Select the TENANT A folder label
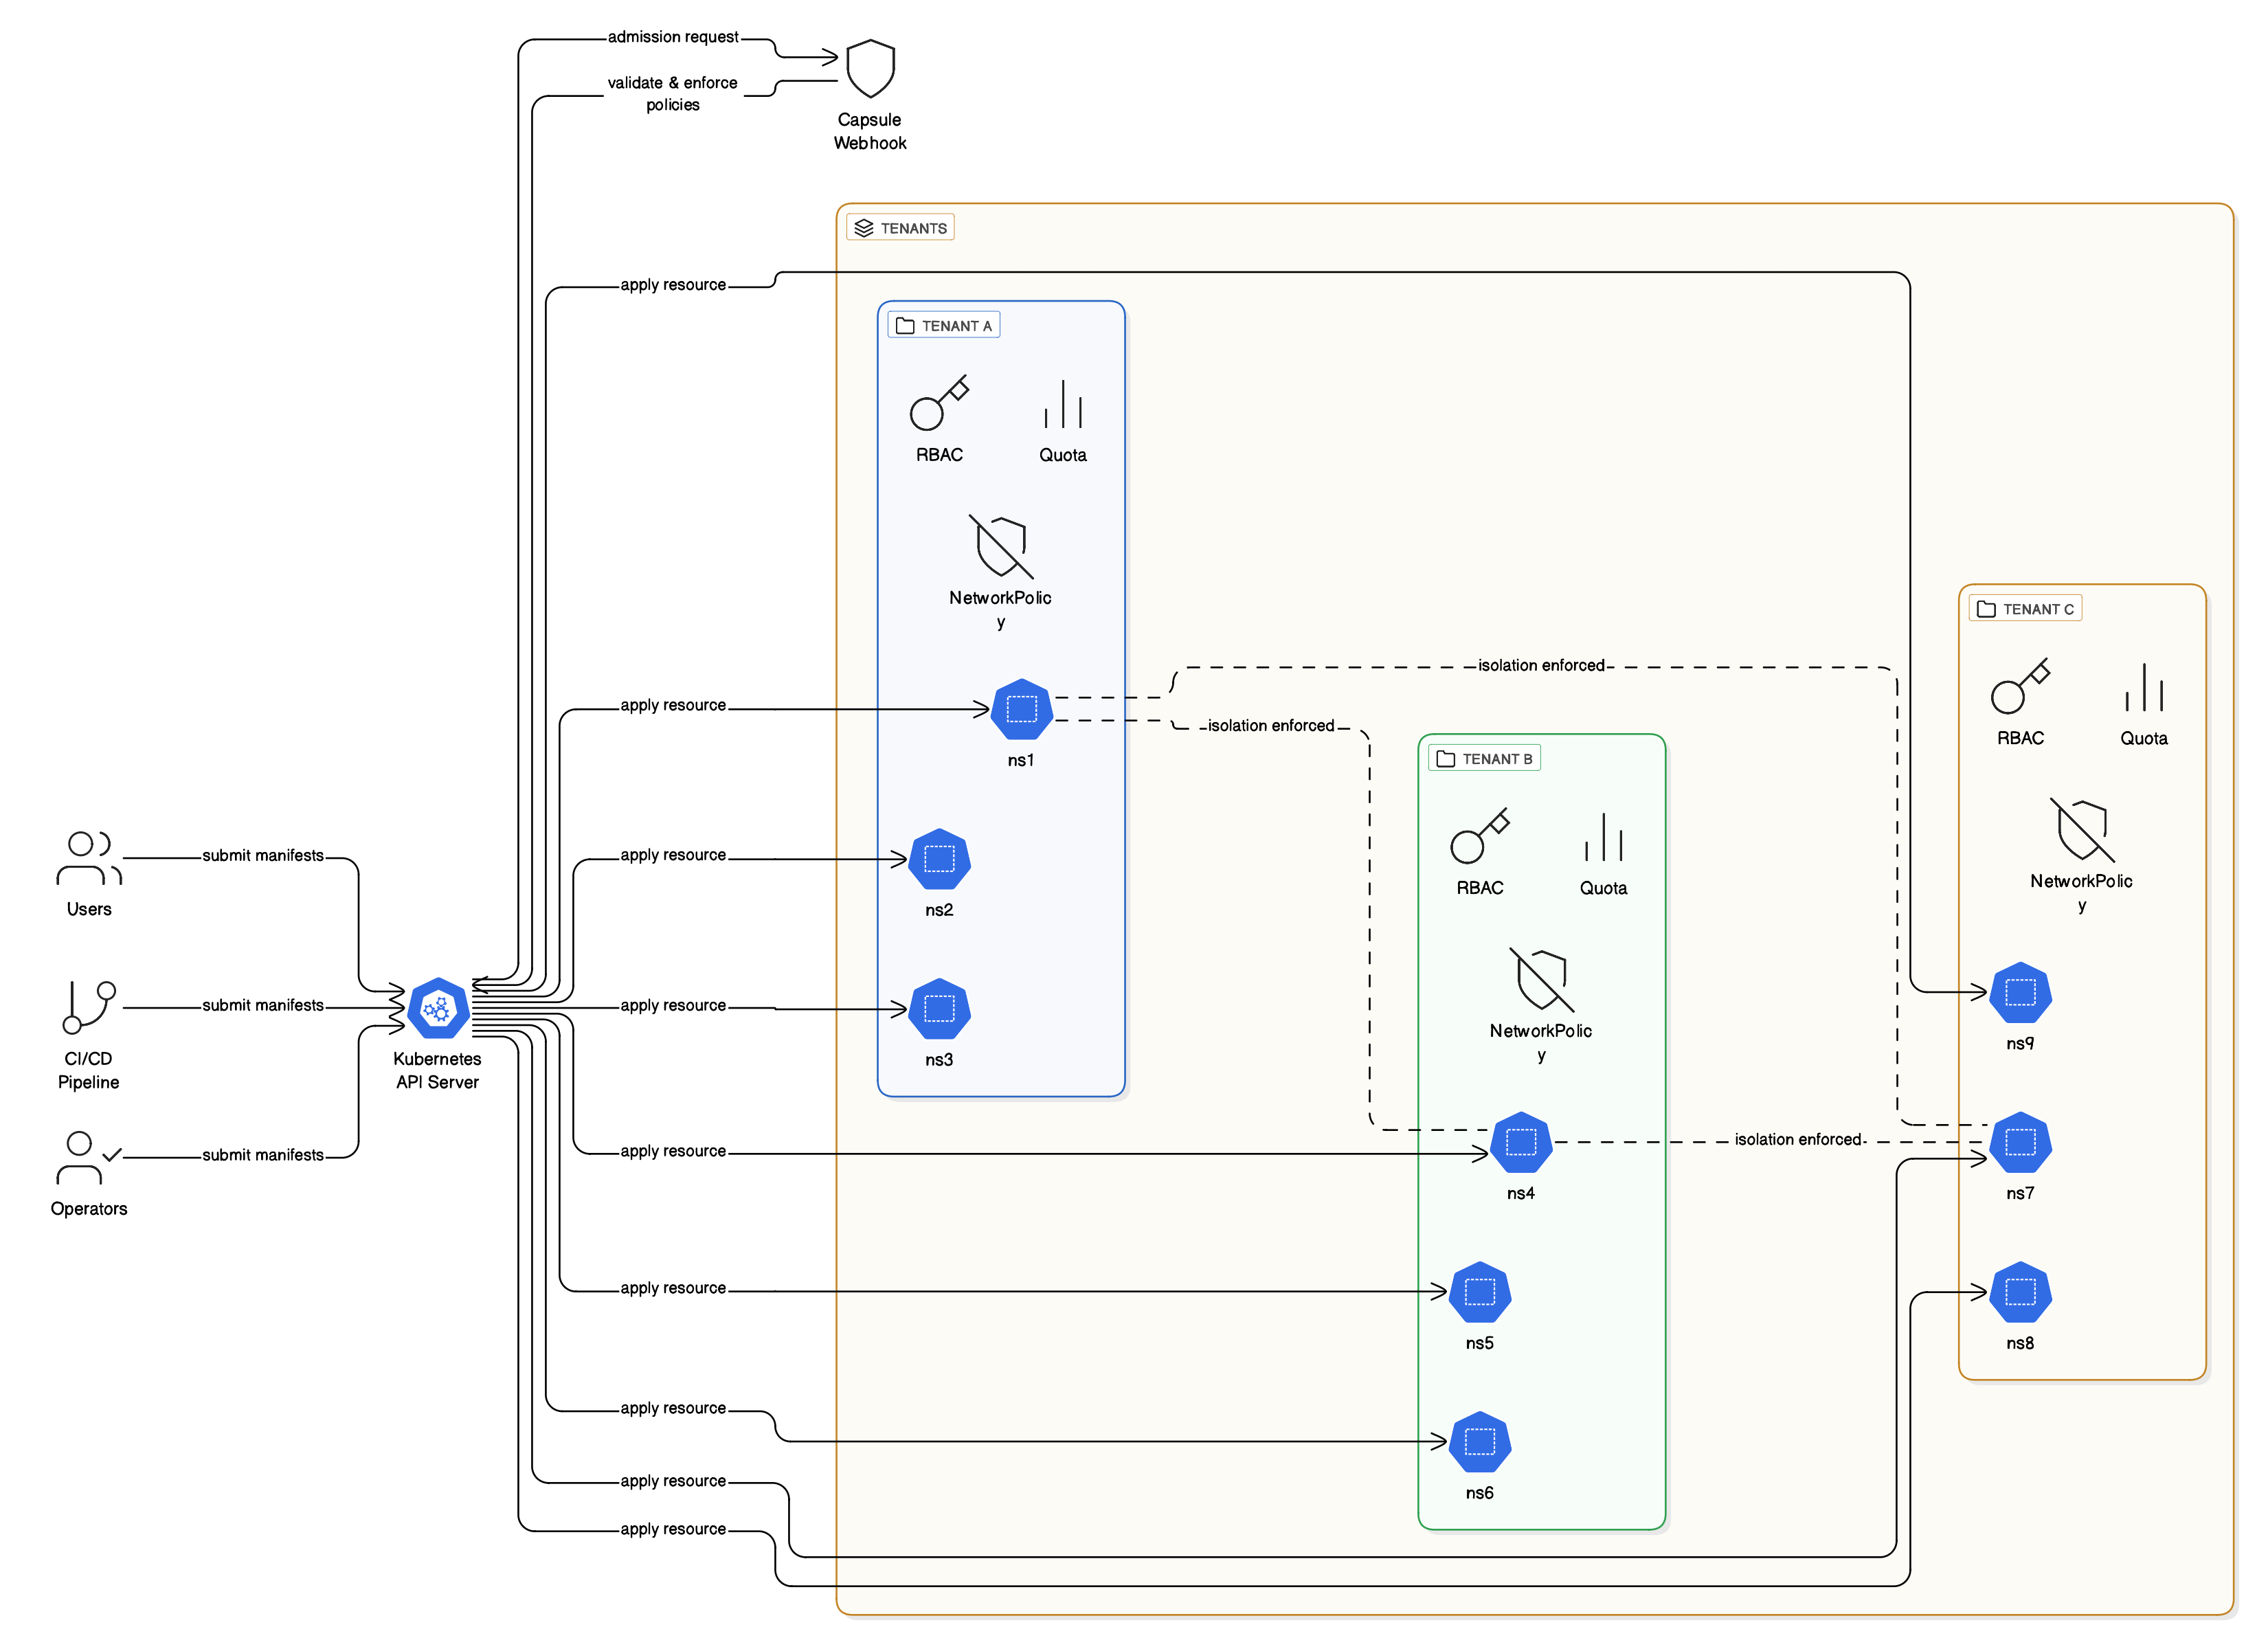2268x1649 pixels. tap(943, 326)
